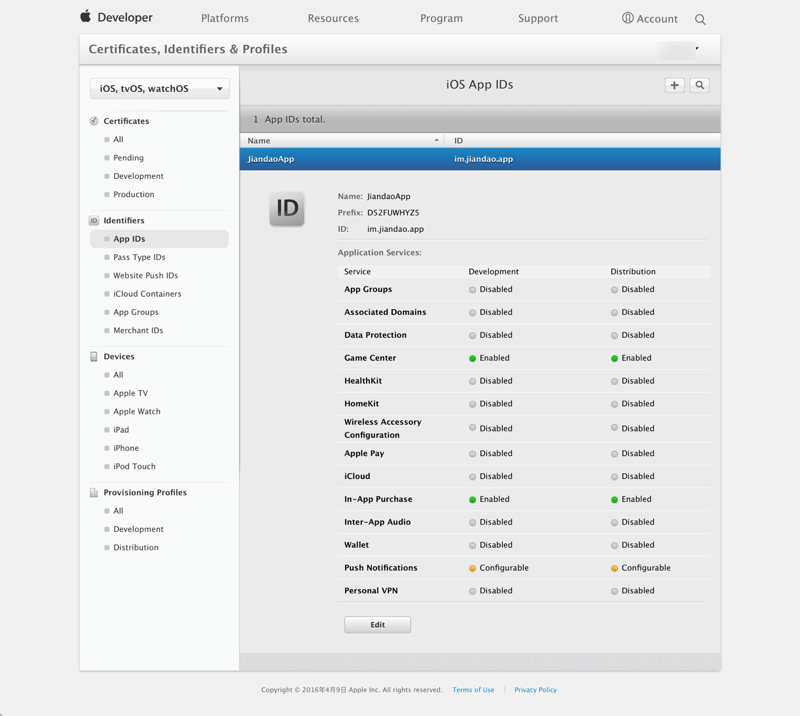Show Pending certificates
This screenshot has height=716, width=800.
pos(128,158)
